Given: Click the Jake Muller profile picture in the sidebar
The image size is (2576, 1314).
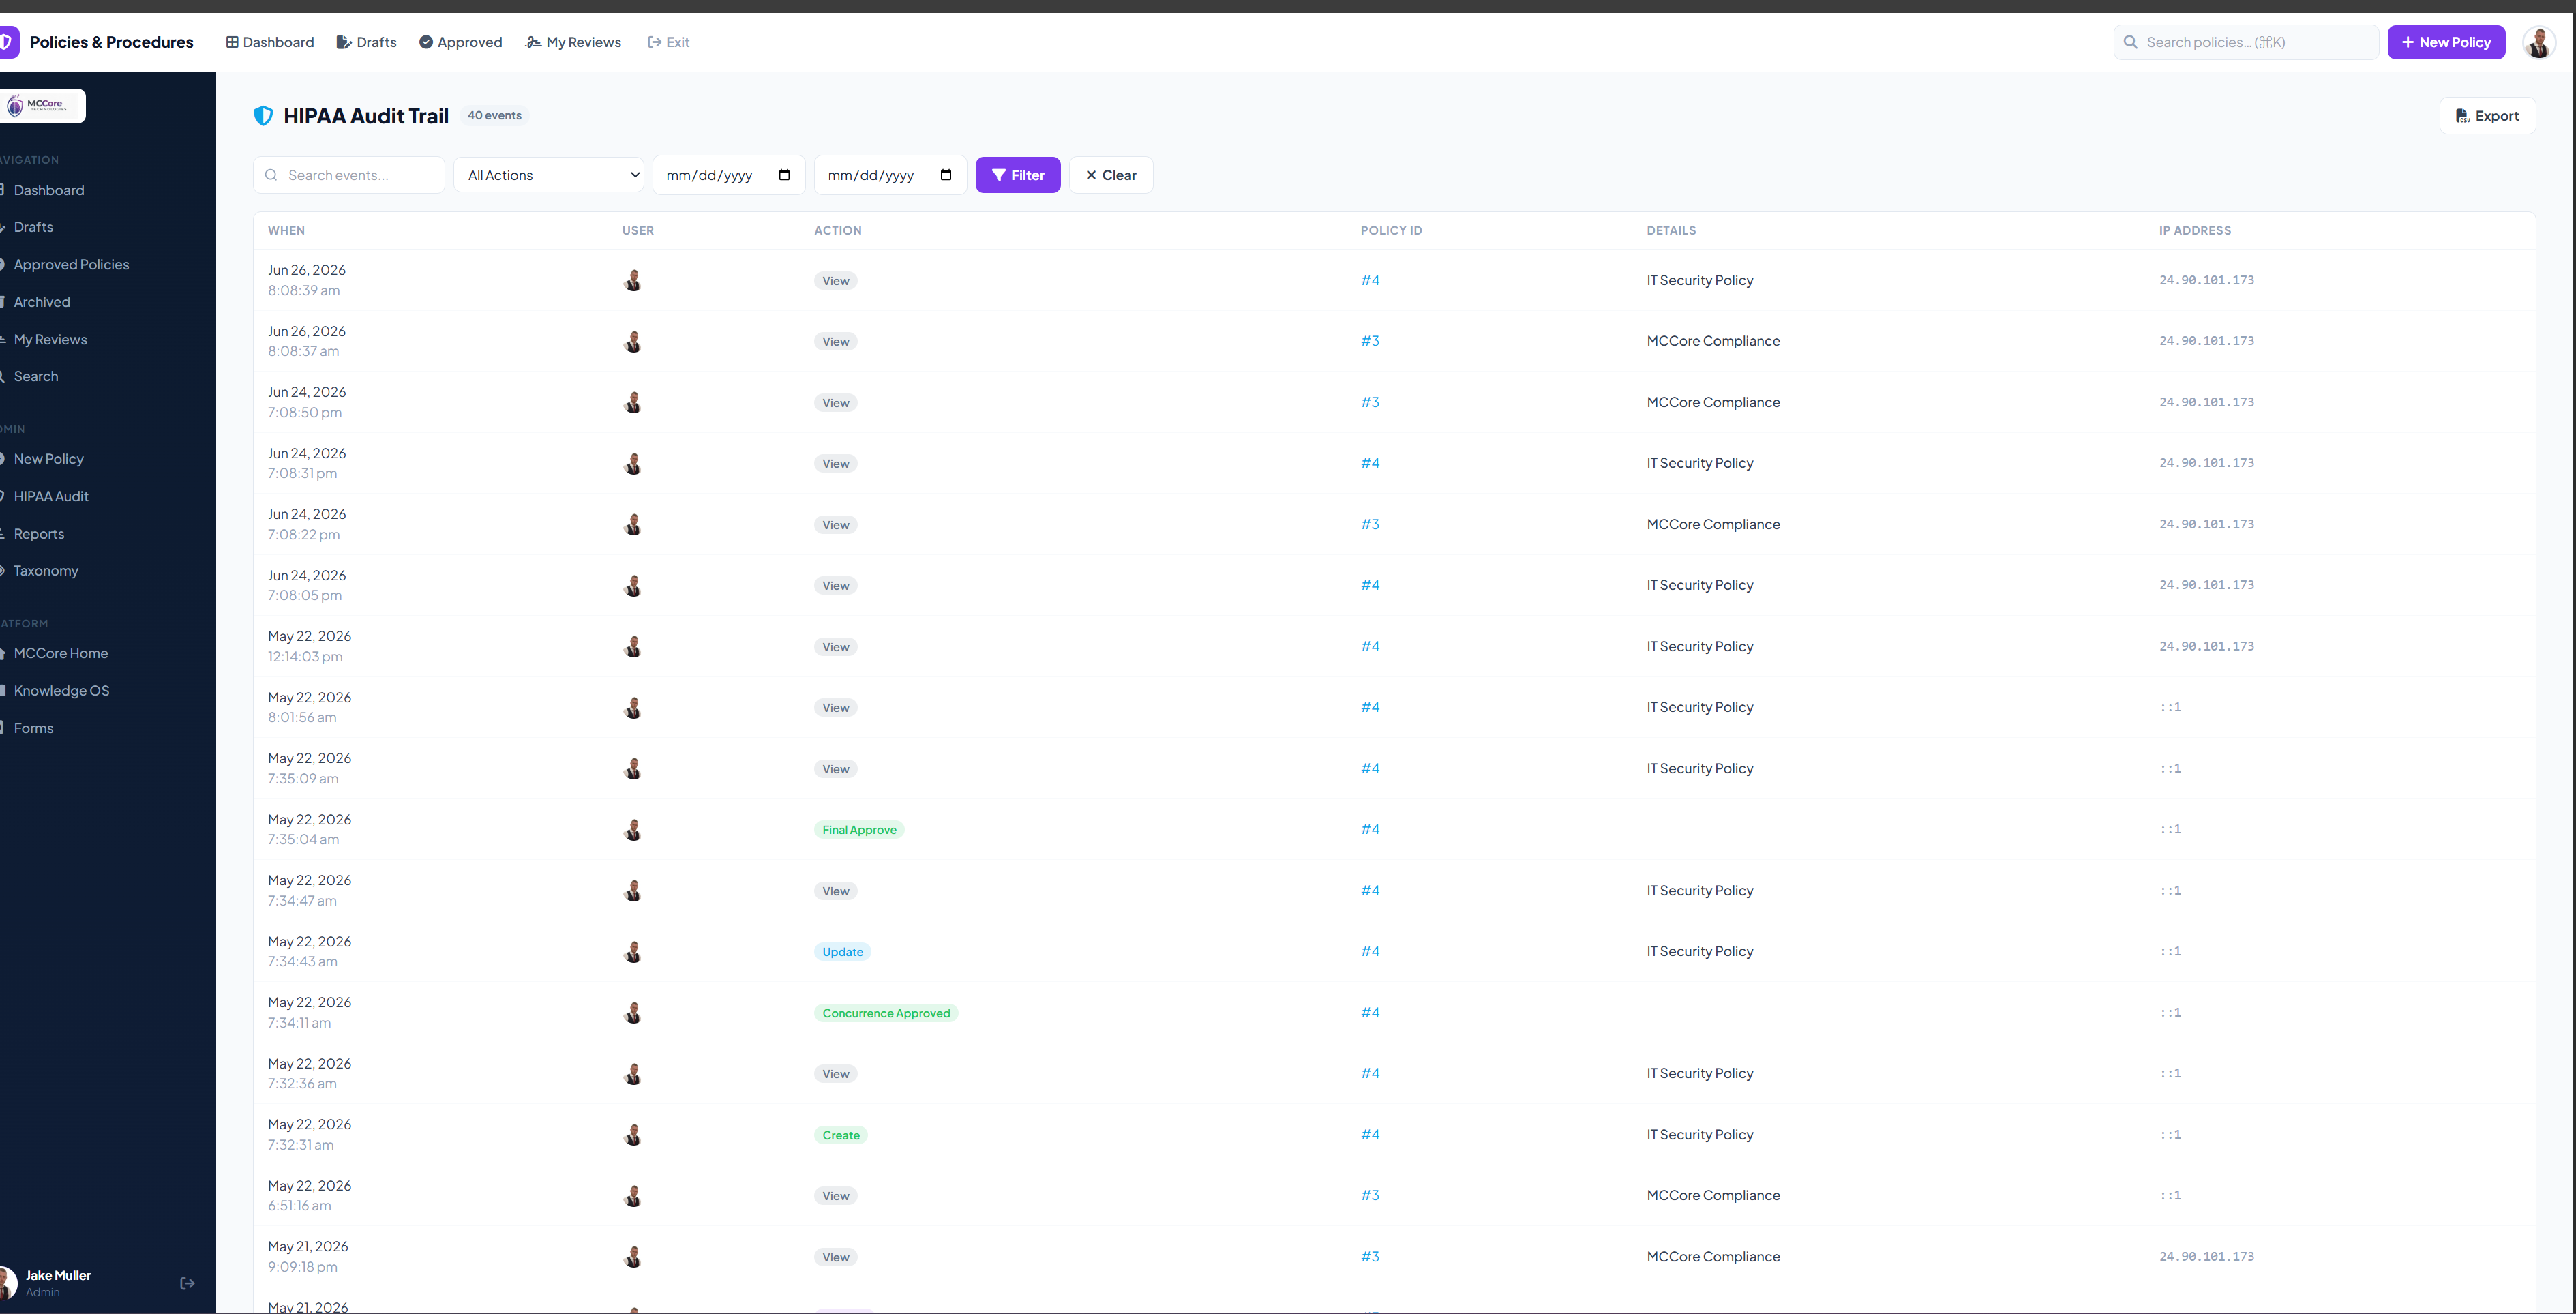Looking at the screenshot, I should (x=8, y=1283).
